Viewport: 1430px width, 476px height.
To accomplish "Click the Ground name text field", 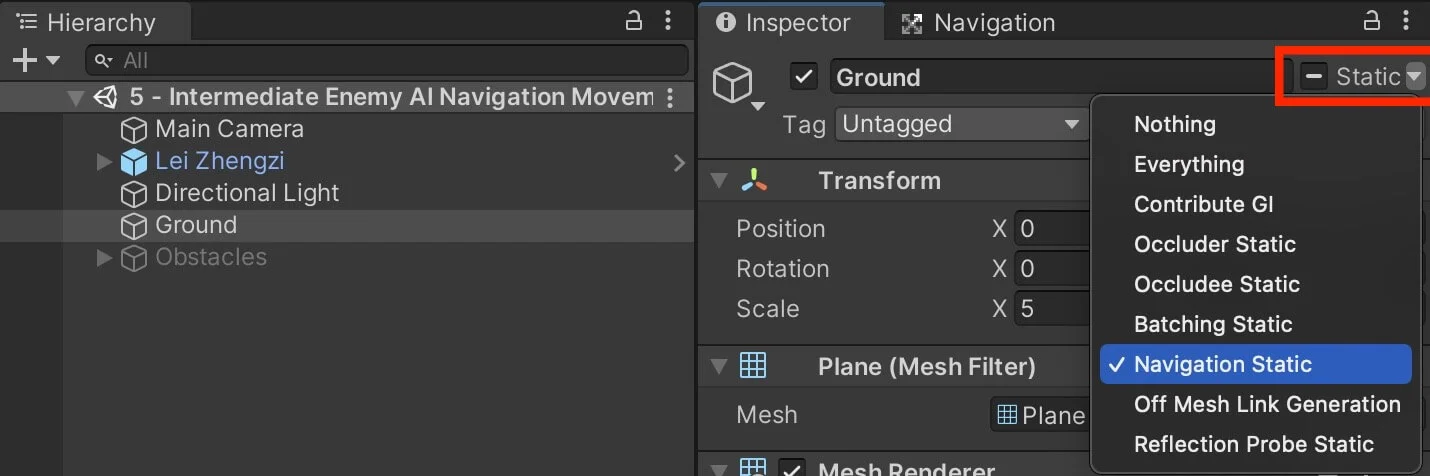I will 1049,77.
